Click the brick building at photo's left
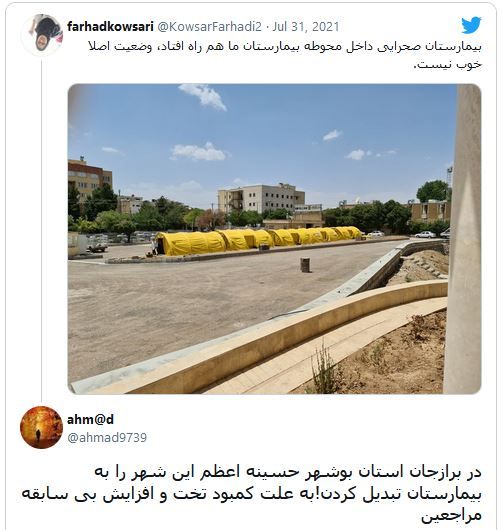Screen dimensions: 503x530 (x=89, y=178)
